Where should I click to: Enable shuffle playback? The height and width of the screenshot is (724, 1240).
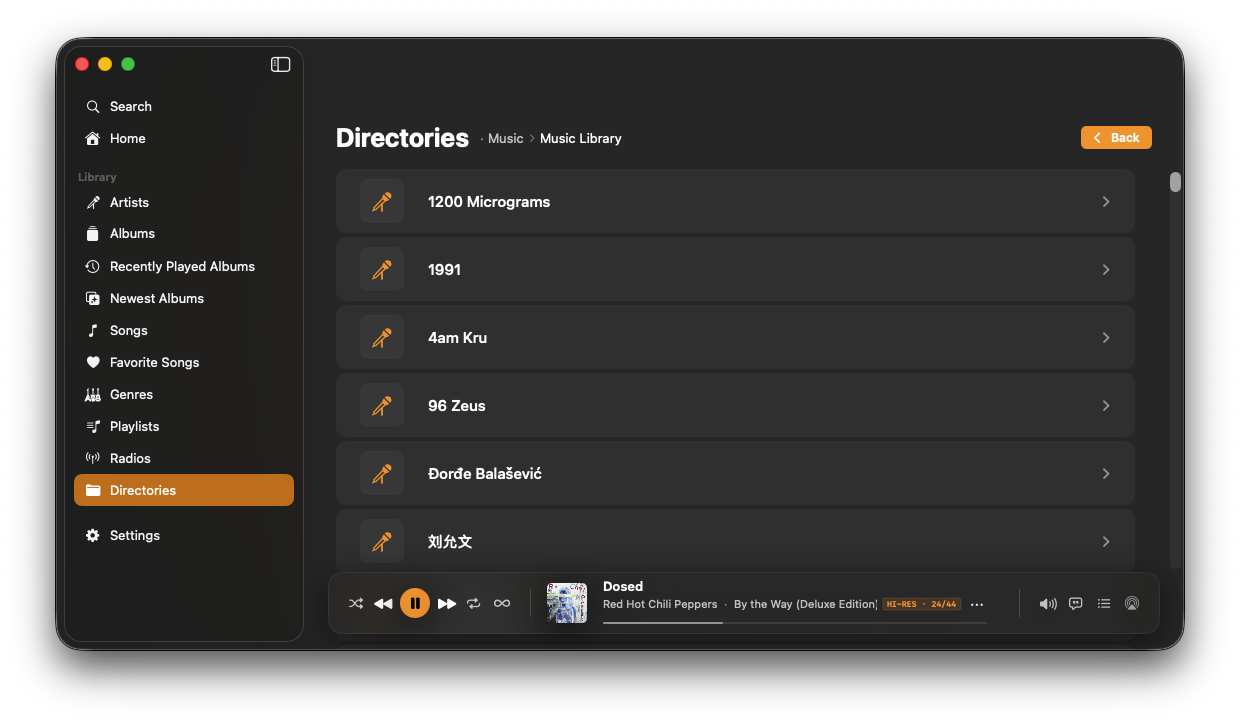pos(356,602)
